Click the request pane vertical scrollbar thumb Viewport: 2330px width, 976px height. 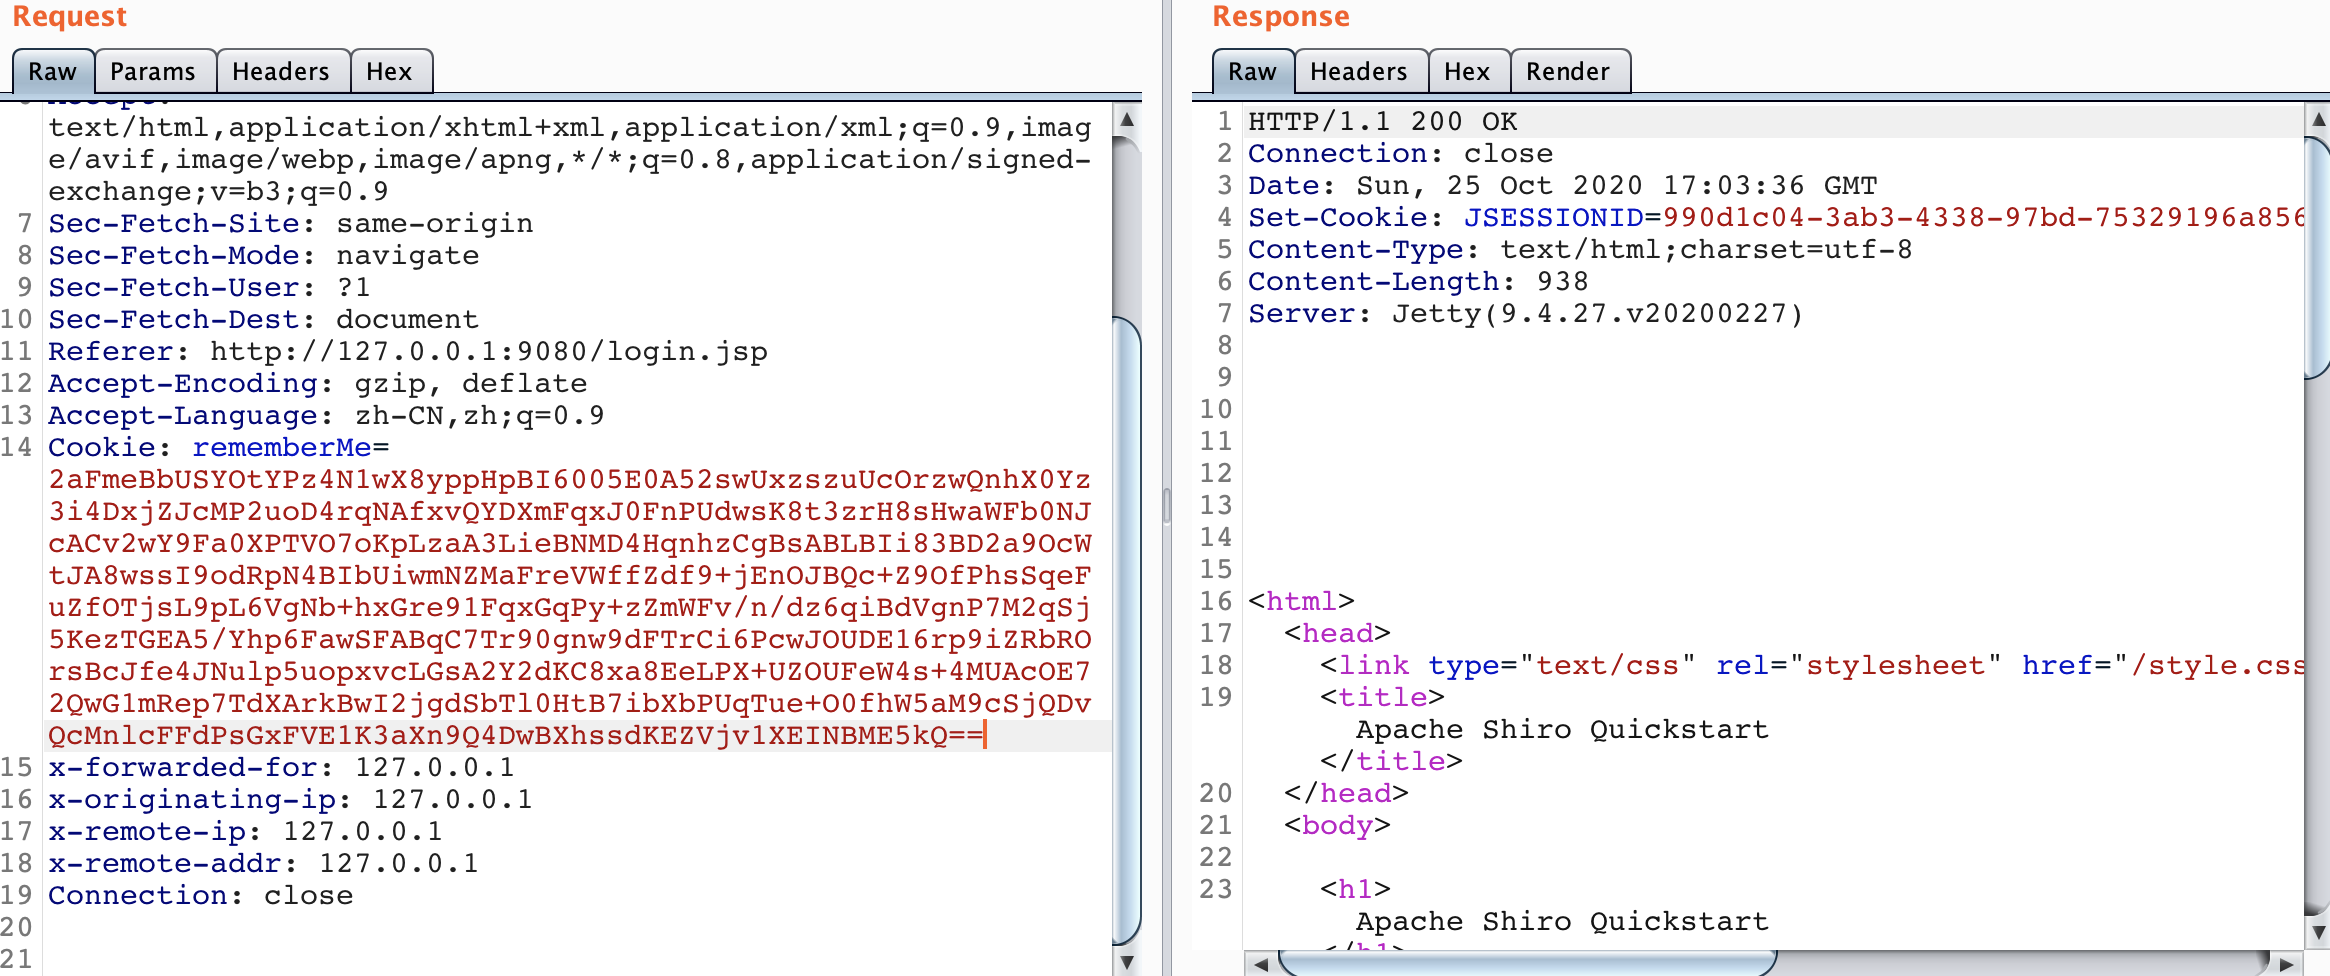click(1127, 630)
